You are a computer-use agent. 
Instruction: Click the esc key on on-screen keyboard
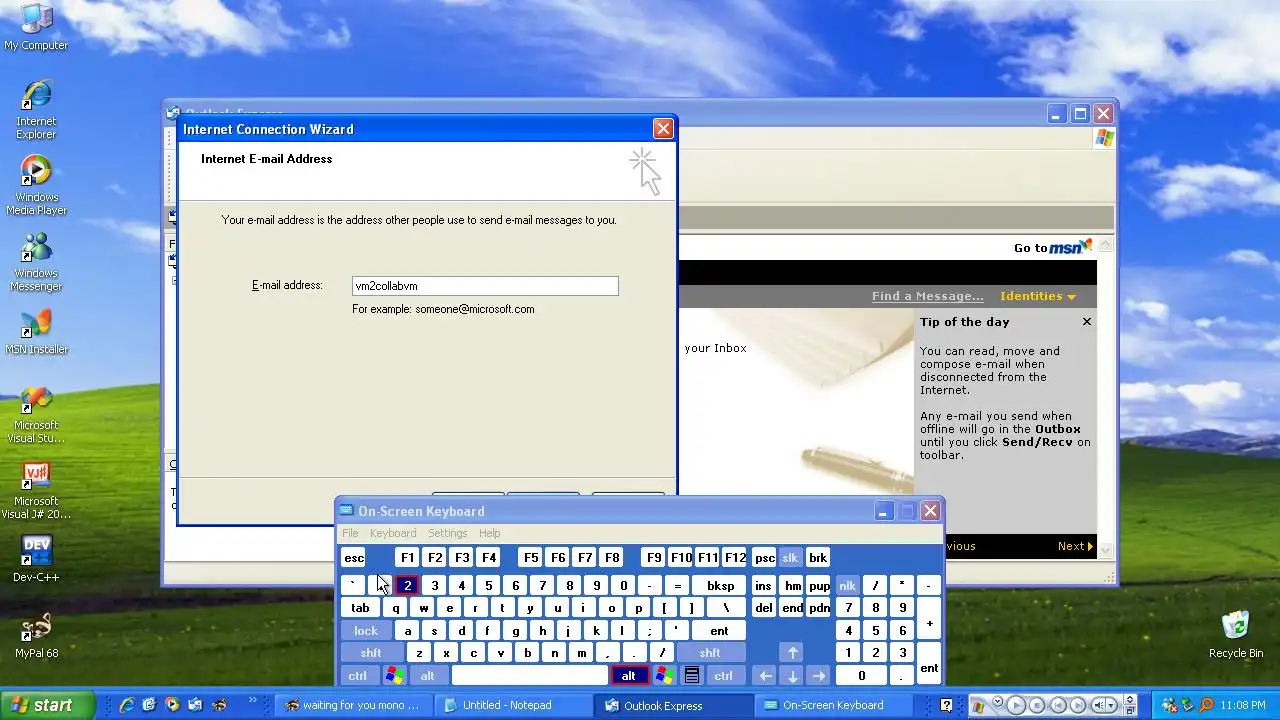[x=354, y=558]
